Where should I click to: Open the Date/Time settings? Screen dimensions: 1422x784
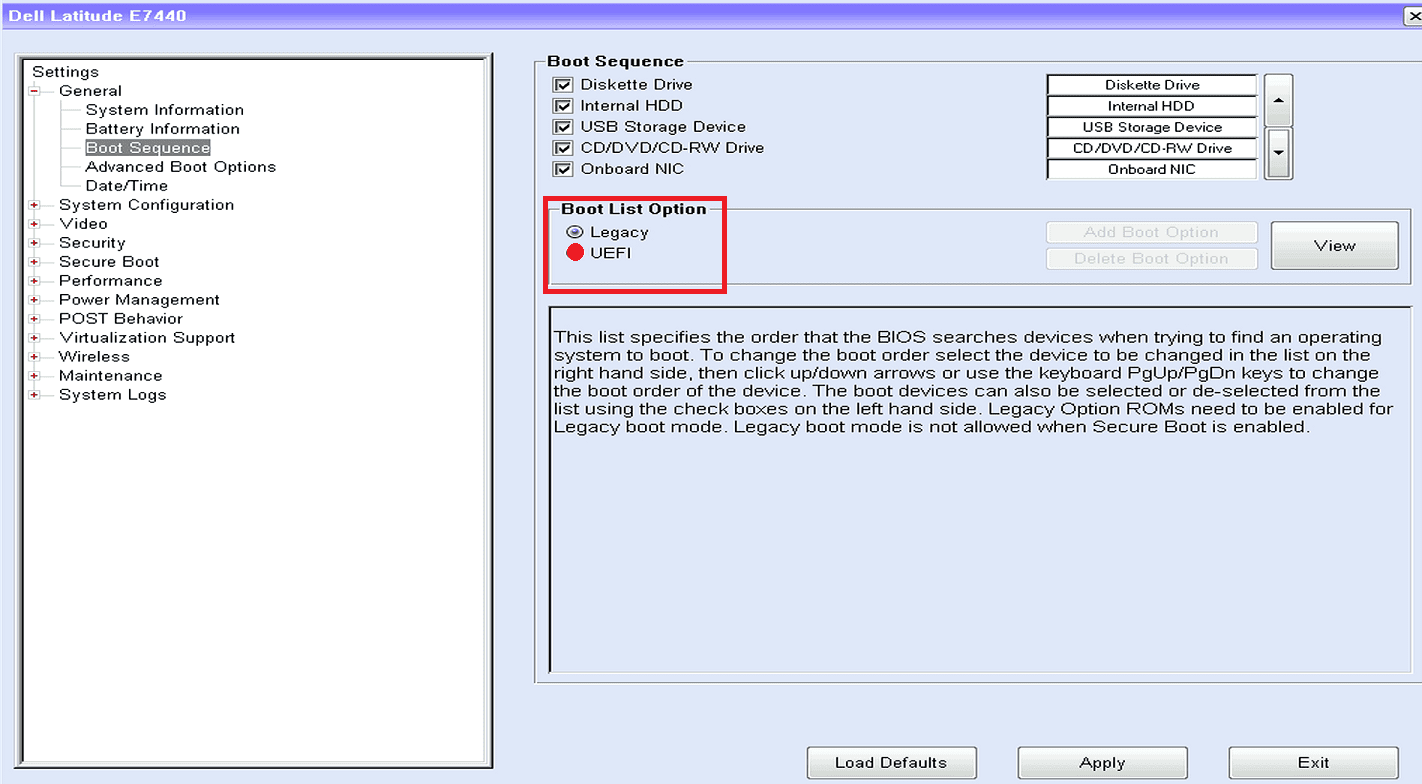tap(127, 186)
